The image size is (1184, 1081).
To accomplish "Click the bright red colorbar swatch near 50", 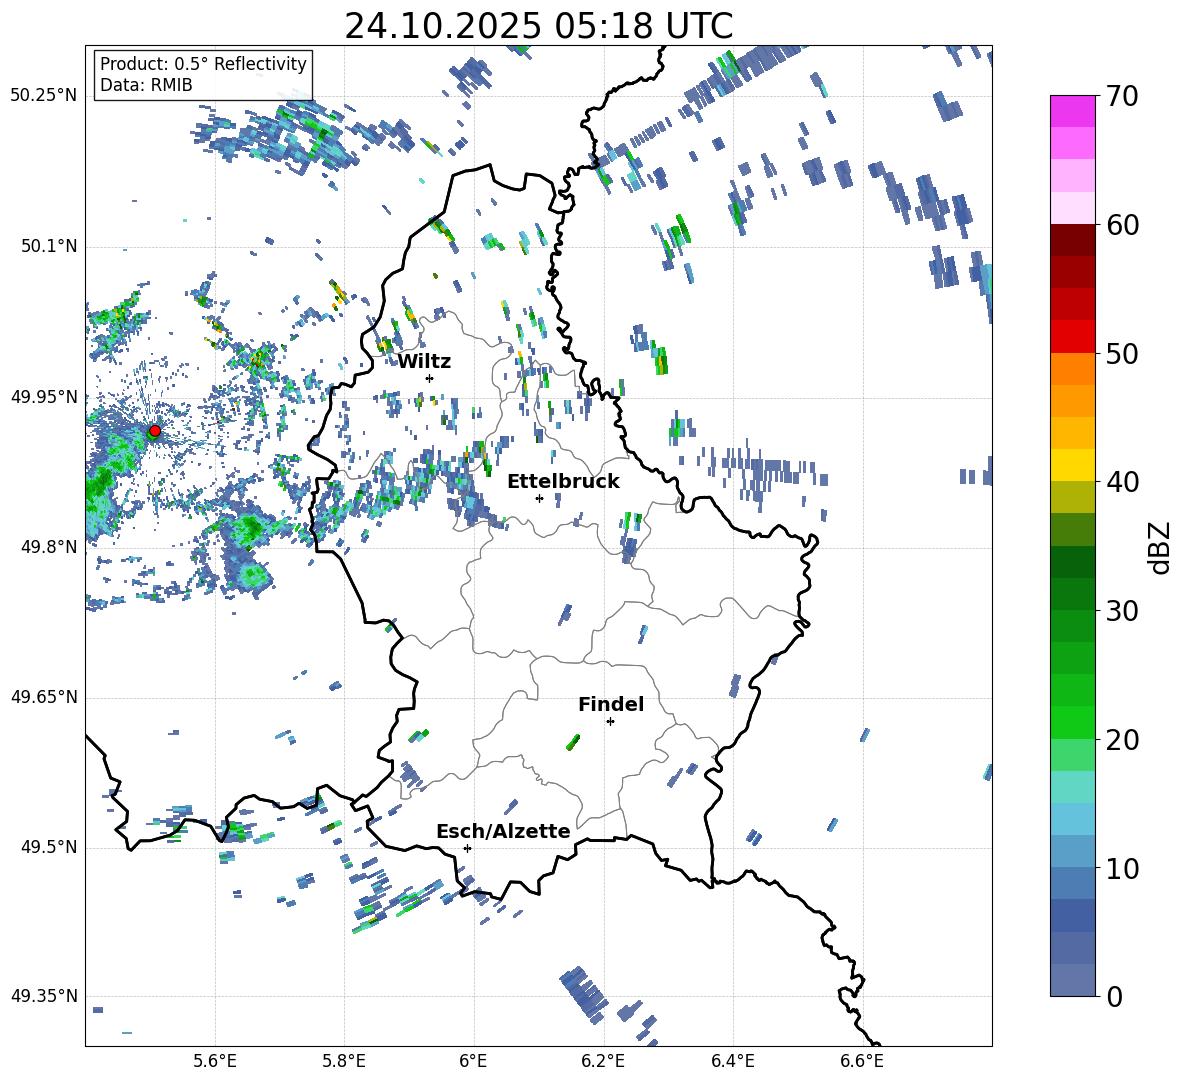I will pos(1072,337).
